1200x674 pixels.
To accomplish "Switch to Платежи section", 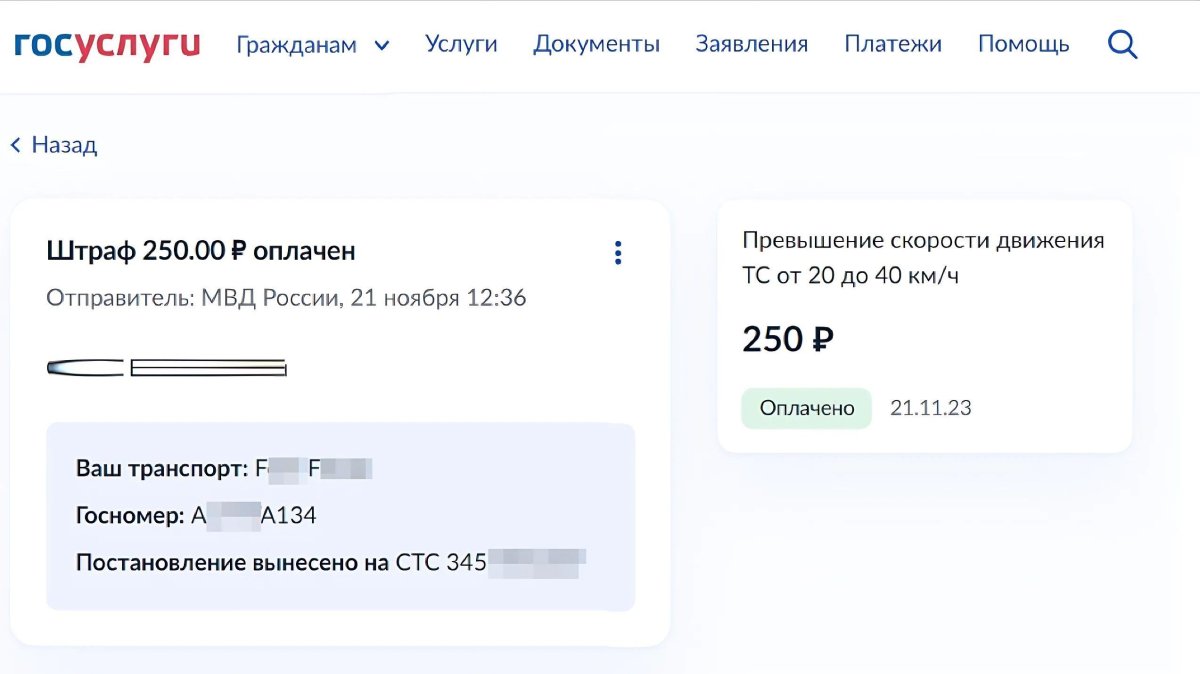I will pos(893,44).
